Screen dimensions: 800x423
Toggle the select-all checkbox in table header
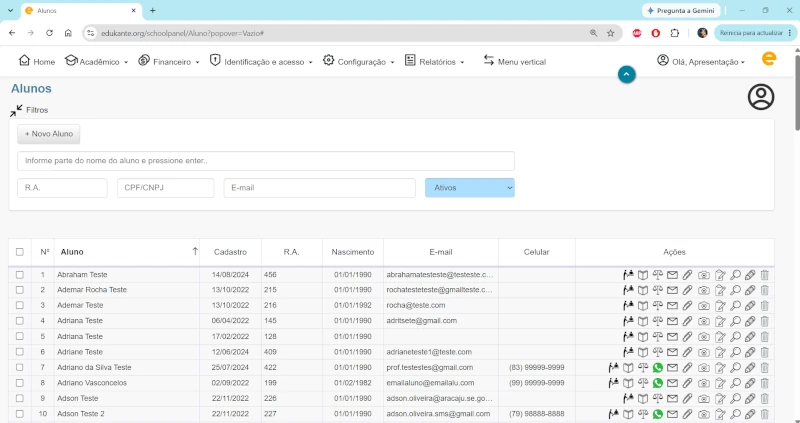[x=19, y=252]
